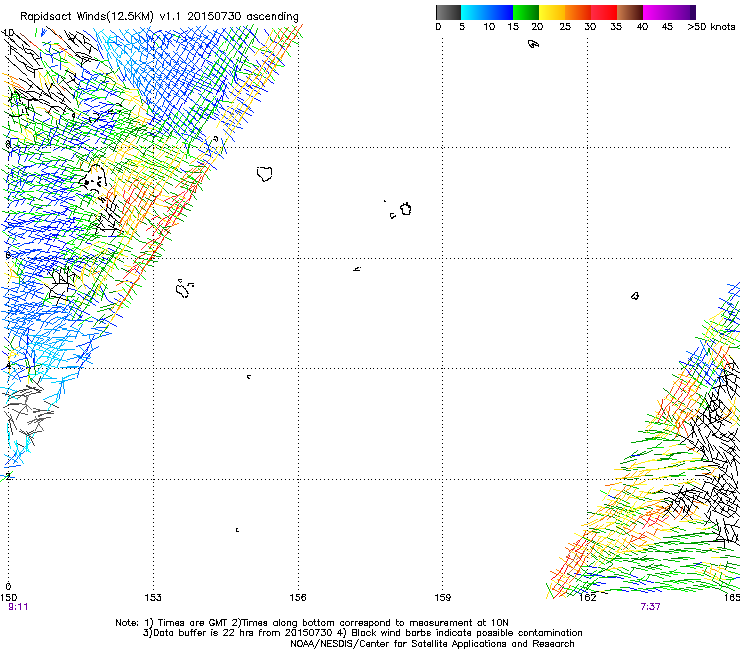Click the green 15–20 knots legend segment

(x=526, y=12)
